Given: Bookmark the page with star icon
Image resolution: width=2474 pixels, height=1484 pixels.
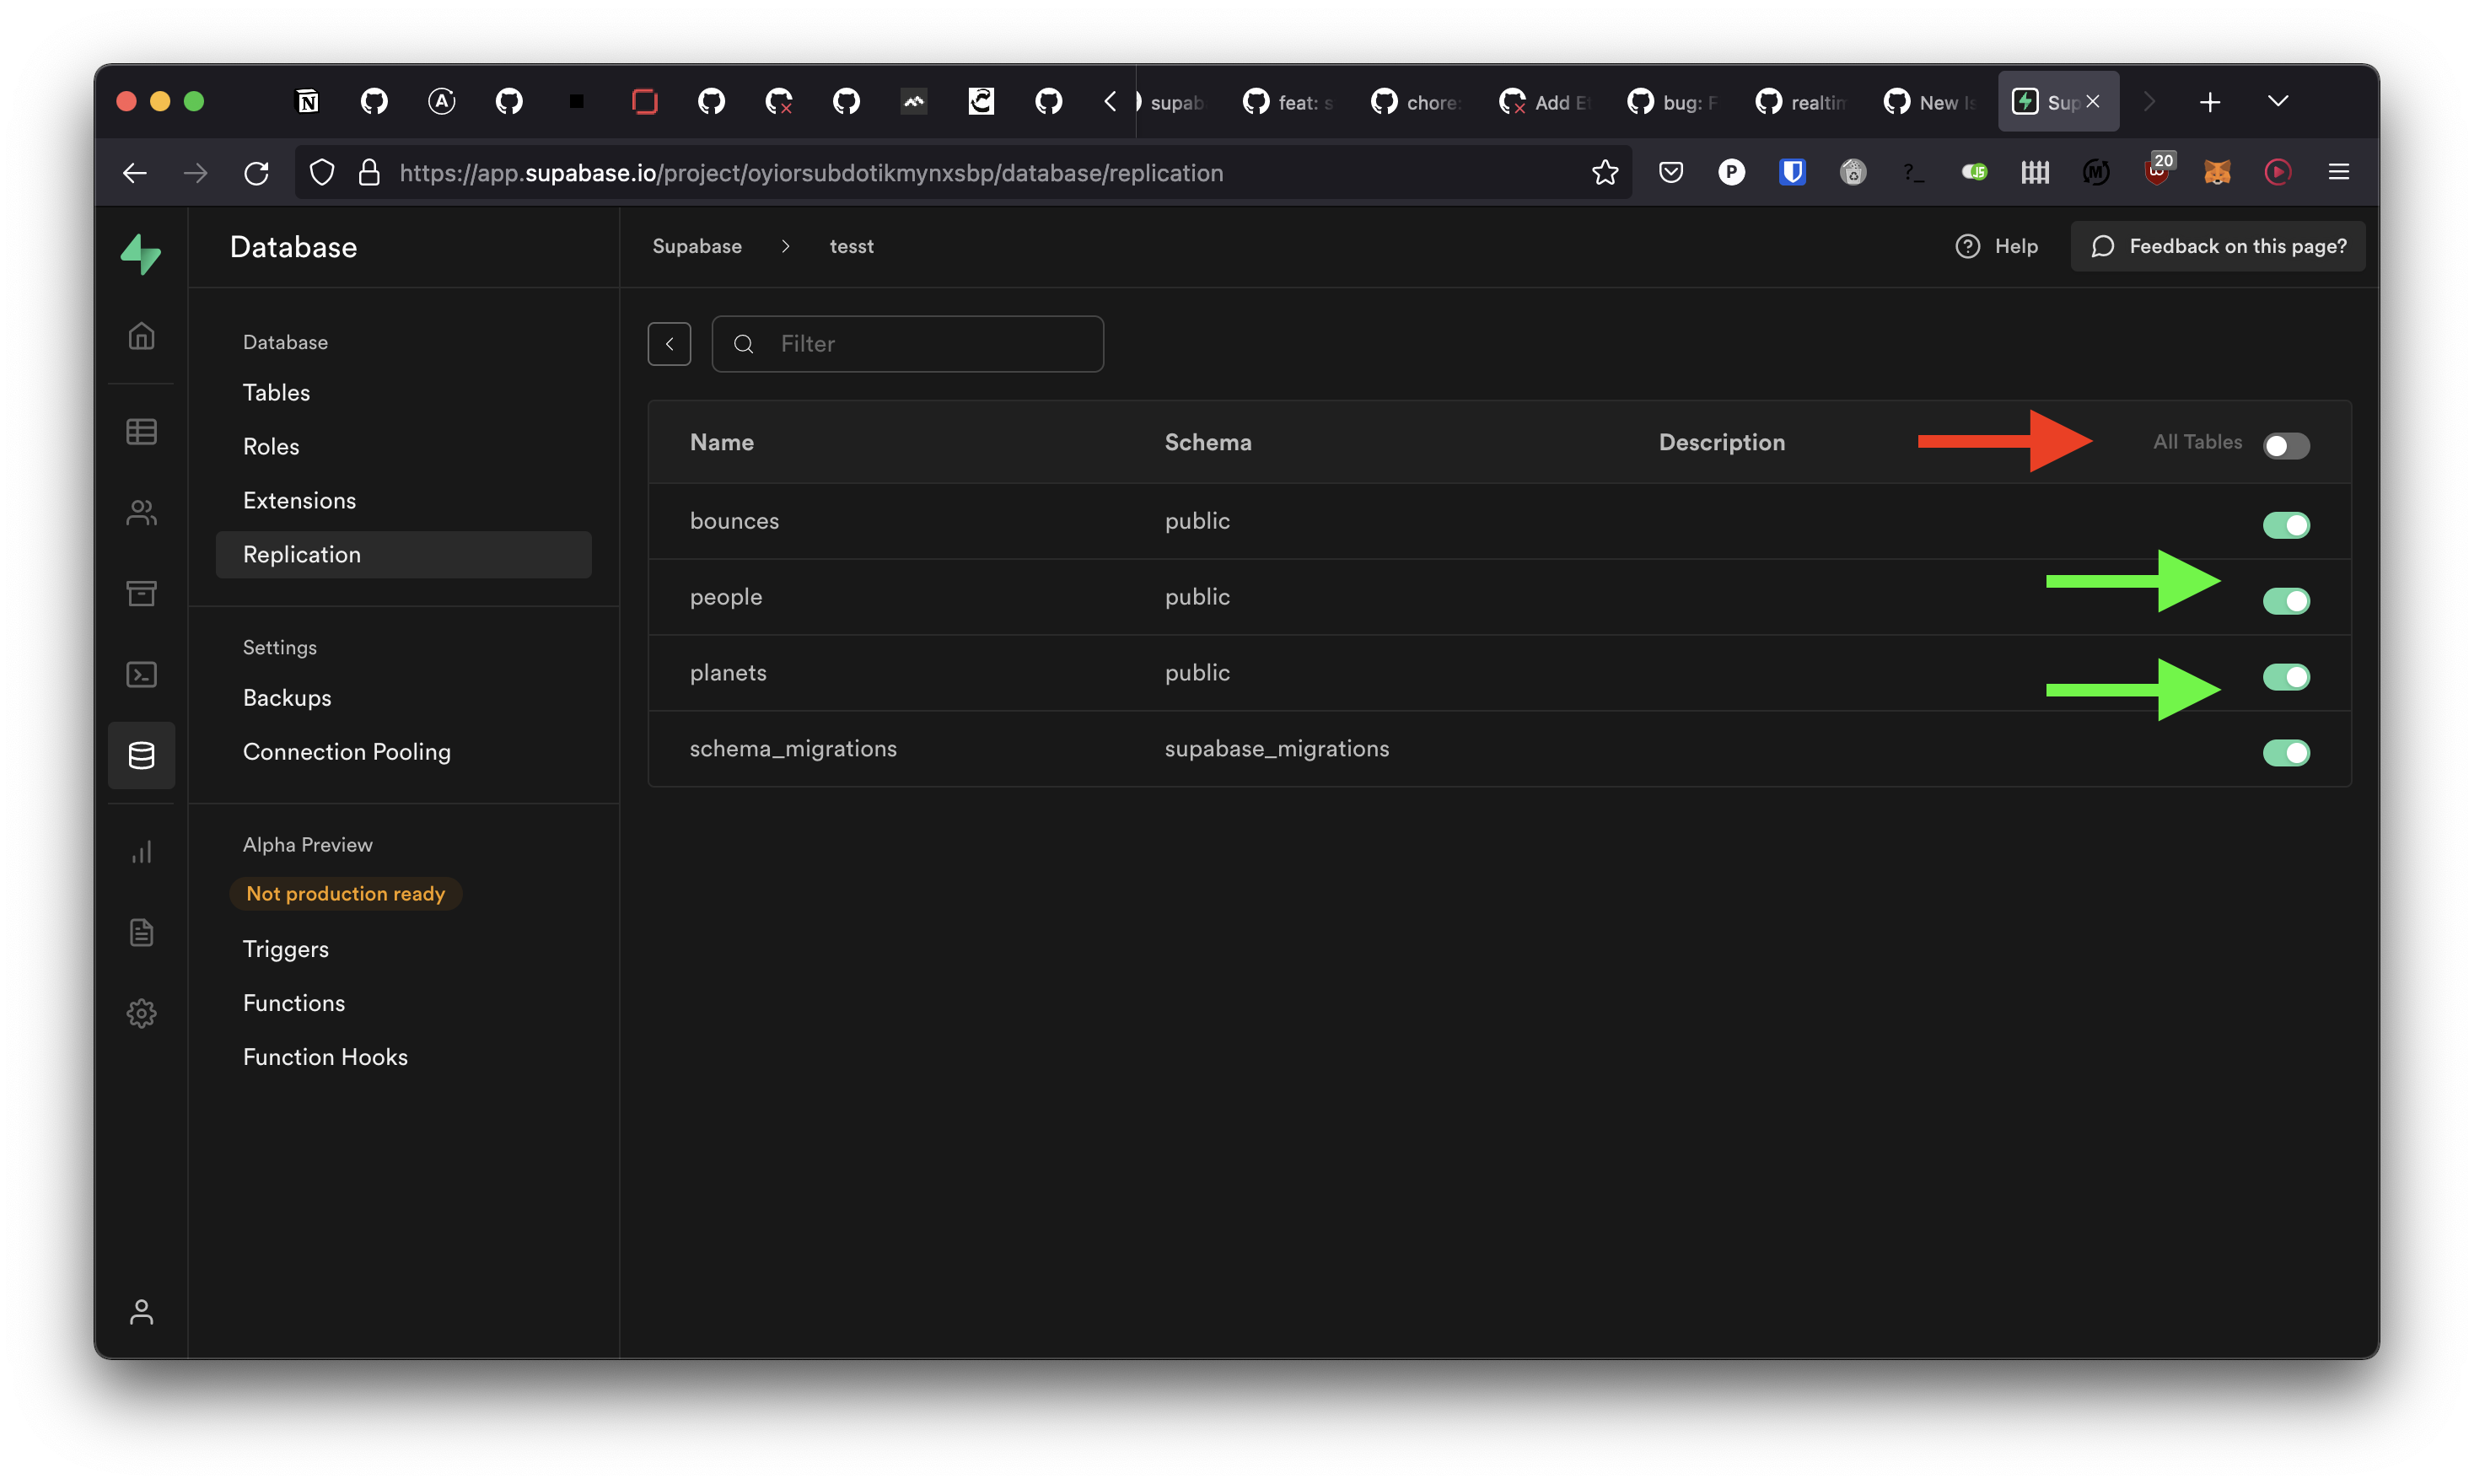Looking at the screenshot, I should [1605, 173].
